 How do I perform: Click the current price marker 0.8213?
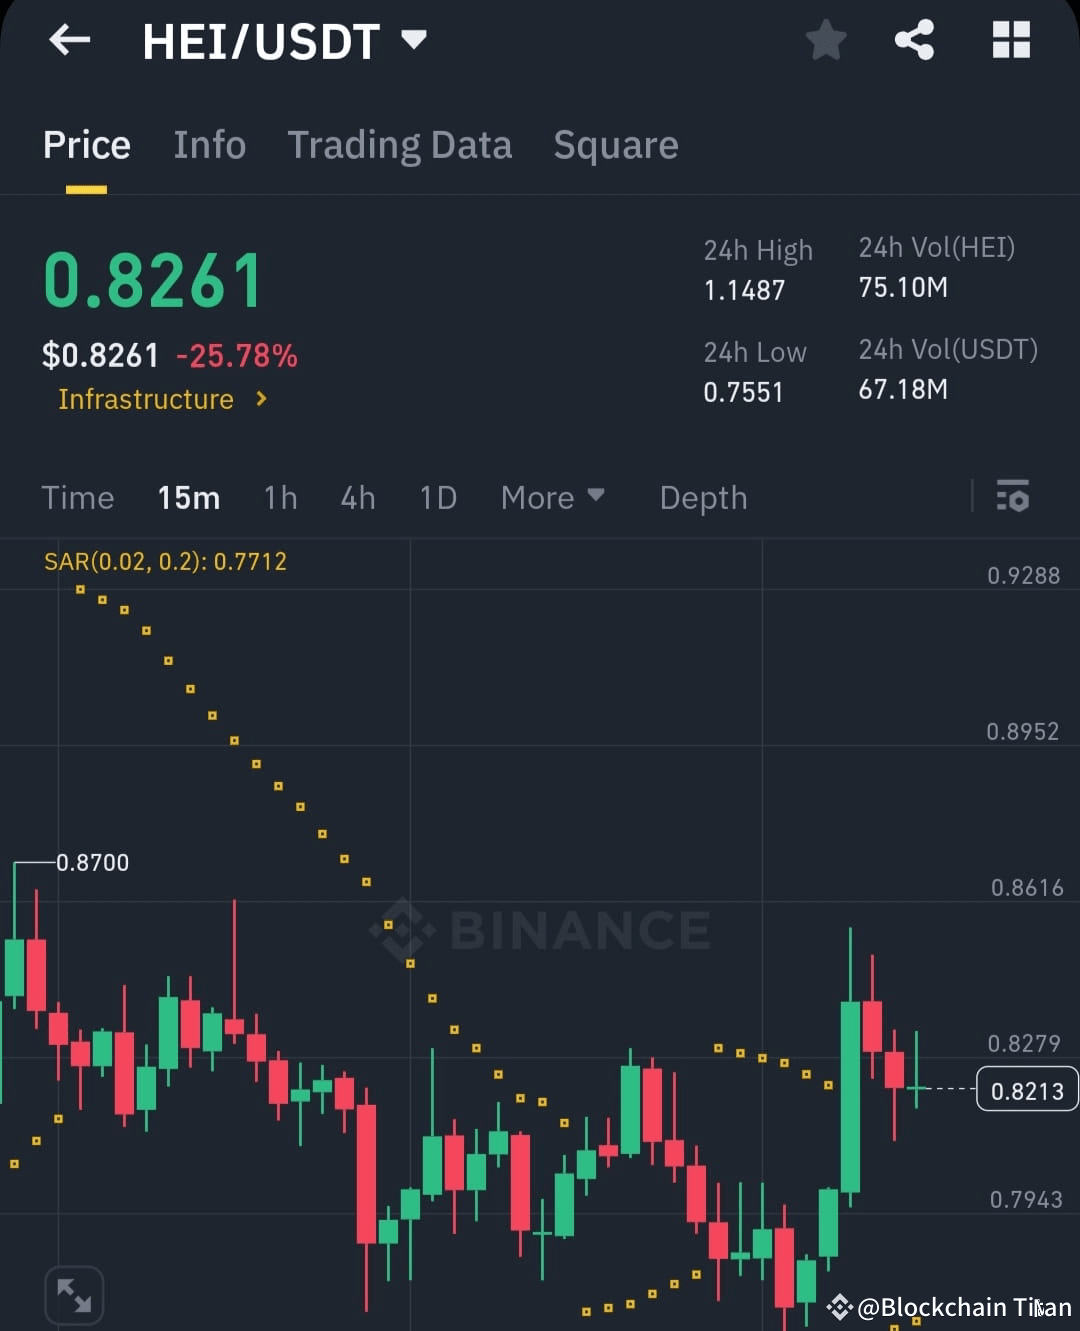1026,1090
